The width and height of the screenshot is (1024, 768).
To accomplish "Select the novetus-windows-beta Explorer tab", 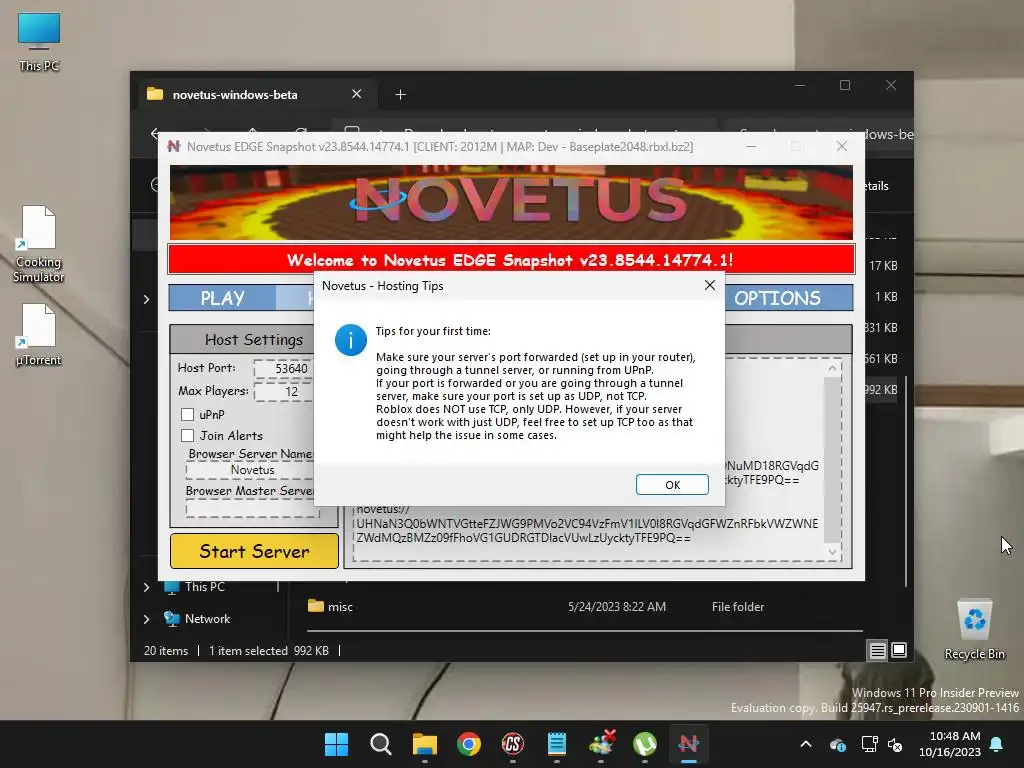I will click(x=235, y=95).
